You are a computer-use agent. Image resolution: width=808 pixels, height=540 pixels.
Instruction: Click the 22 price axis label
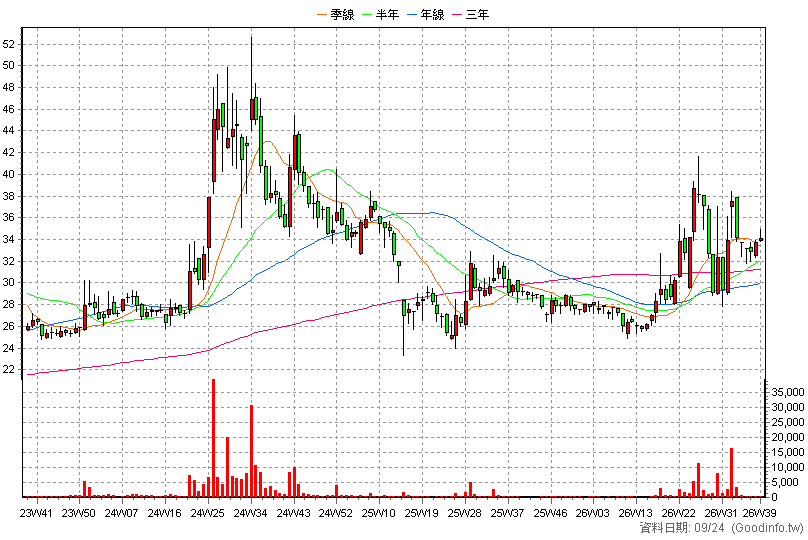click(x=8, y=369)
